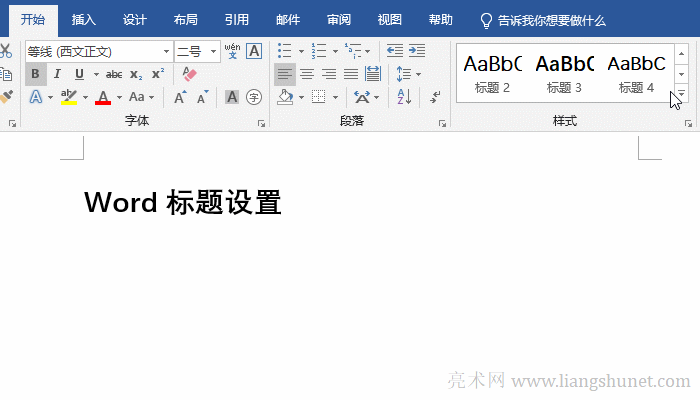
Task: Select the 开始 tab
Action: click(x=33, y=20)
